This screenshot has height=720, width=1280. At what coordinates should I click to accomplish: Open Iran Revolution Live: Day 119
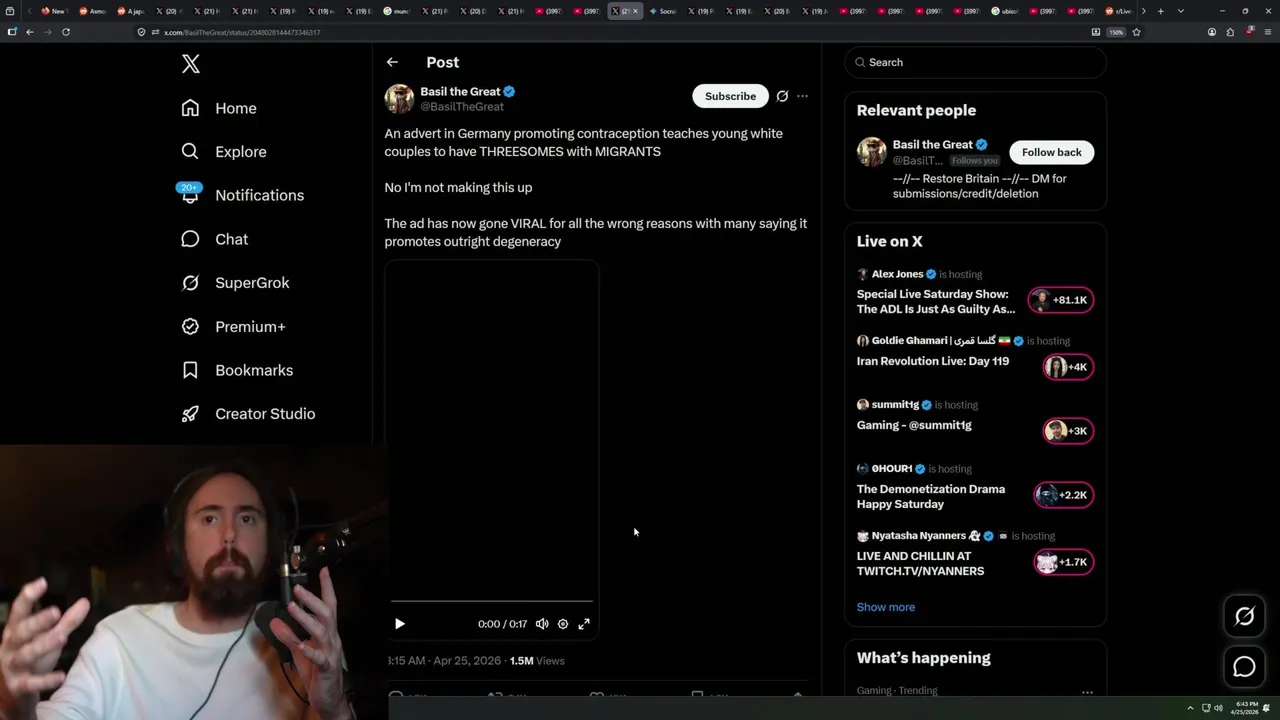(933, 361)
